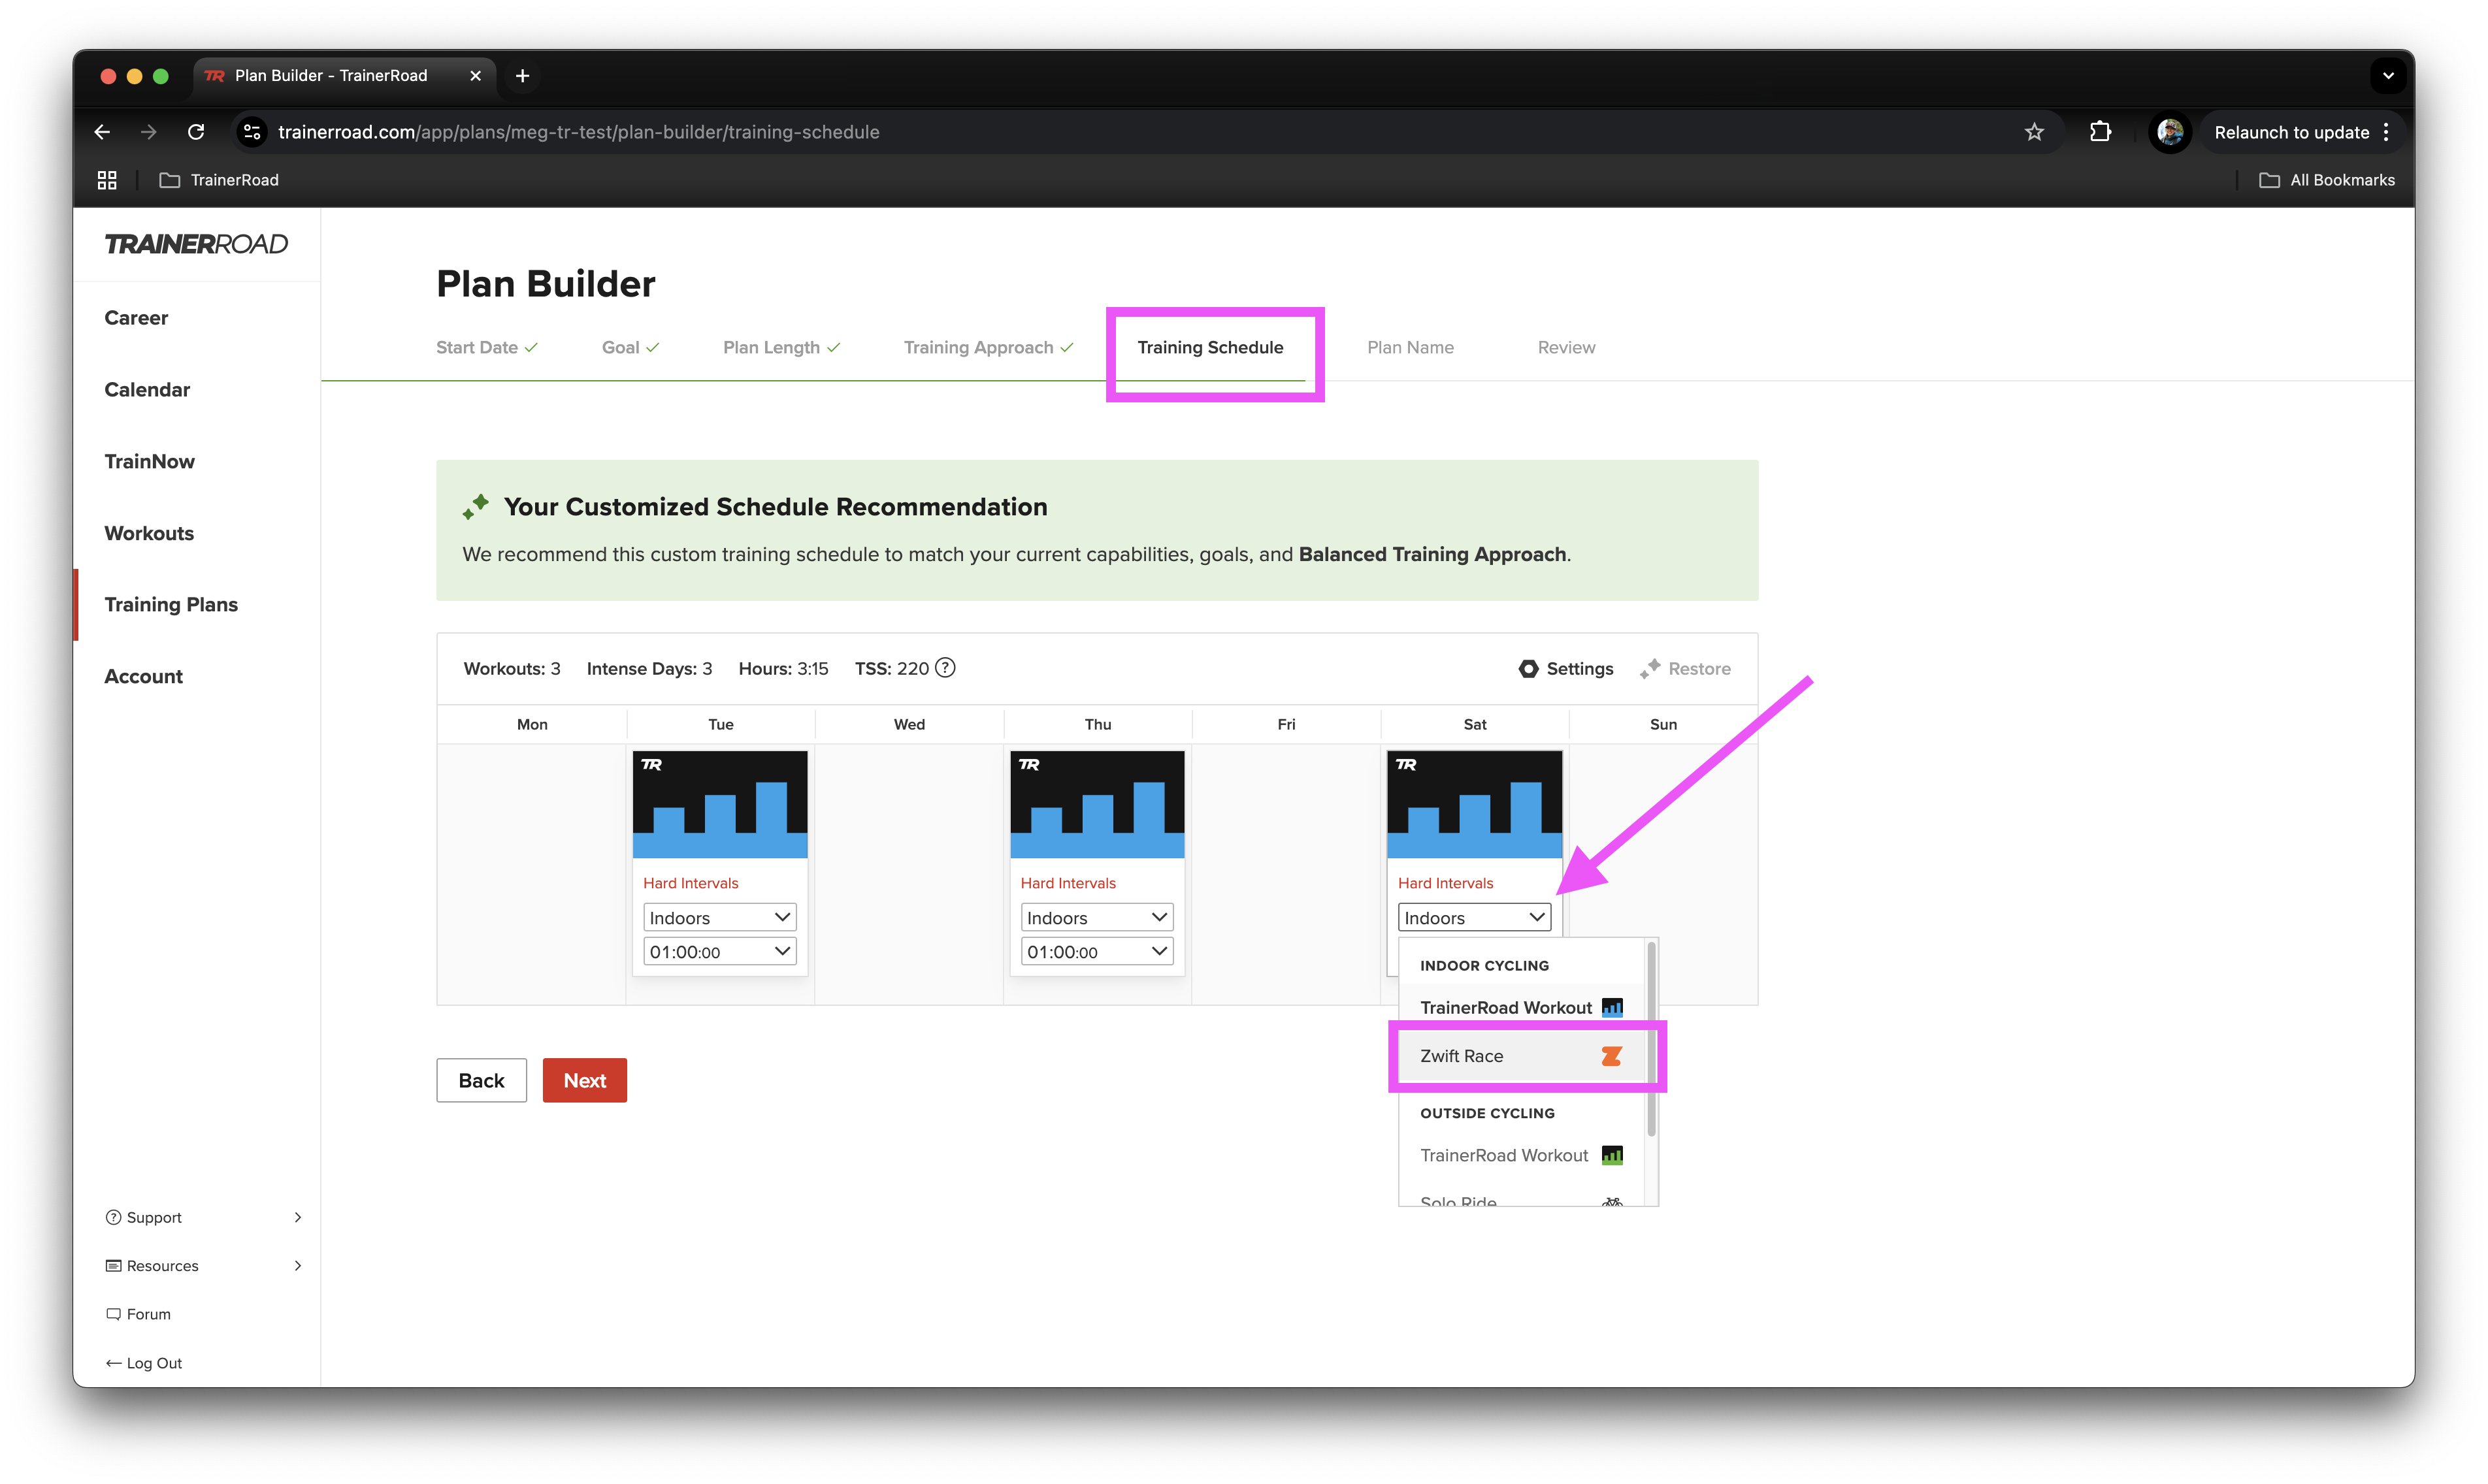Open TrainerRoad bookmarks folder
Viewport: 2488px width, 1484px height.
coord(219,180)
